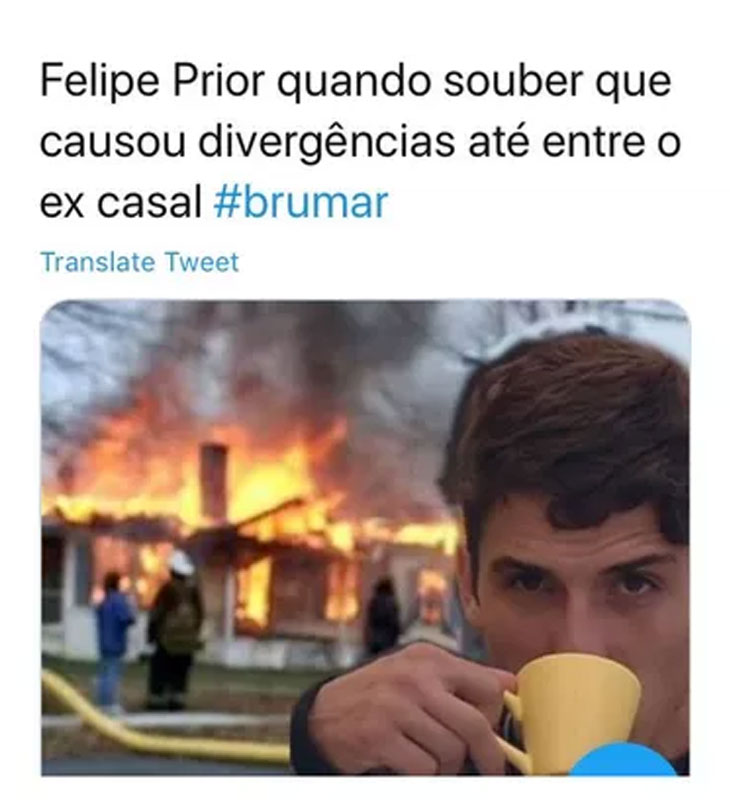Click the yellow cup in the photo
This screenshot has height=800, width=730.
tap(569, 713)
